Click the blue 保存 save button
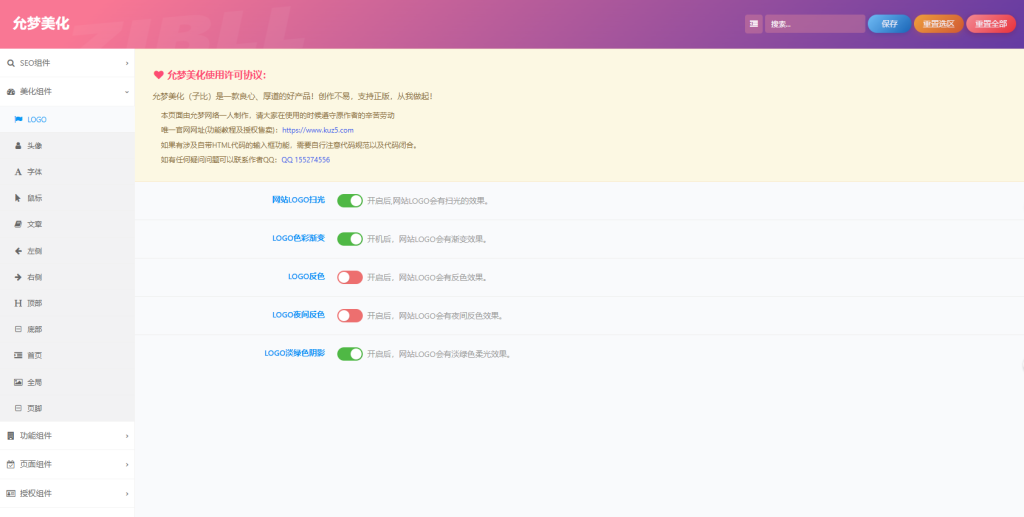Screen dimensions: 1024x517 tap(889, 24)
